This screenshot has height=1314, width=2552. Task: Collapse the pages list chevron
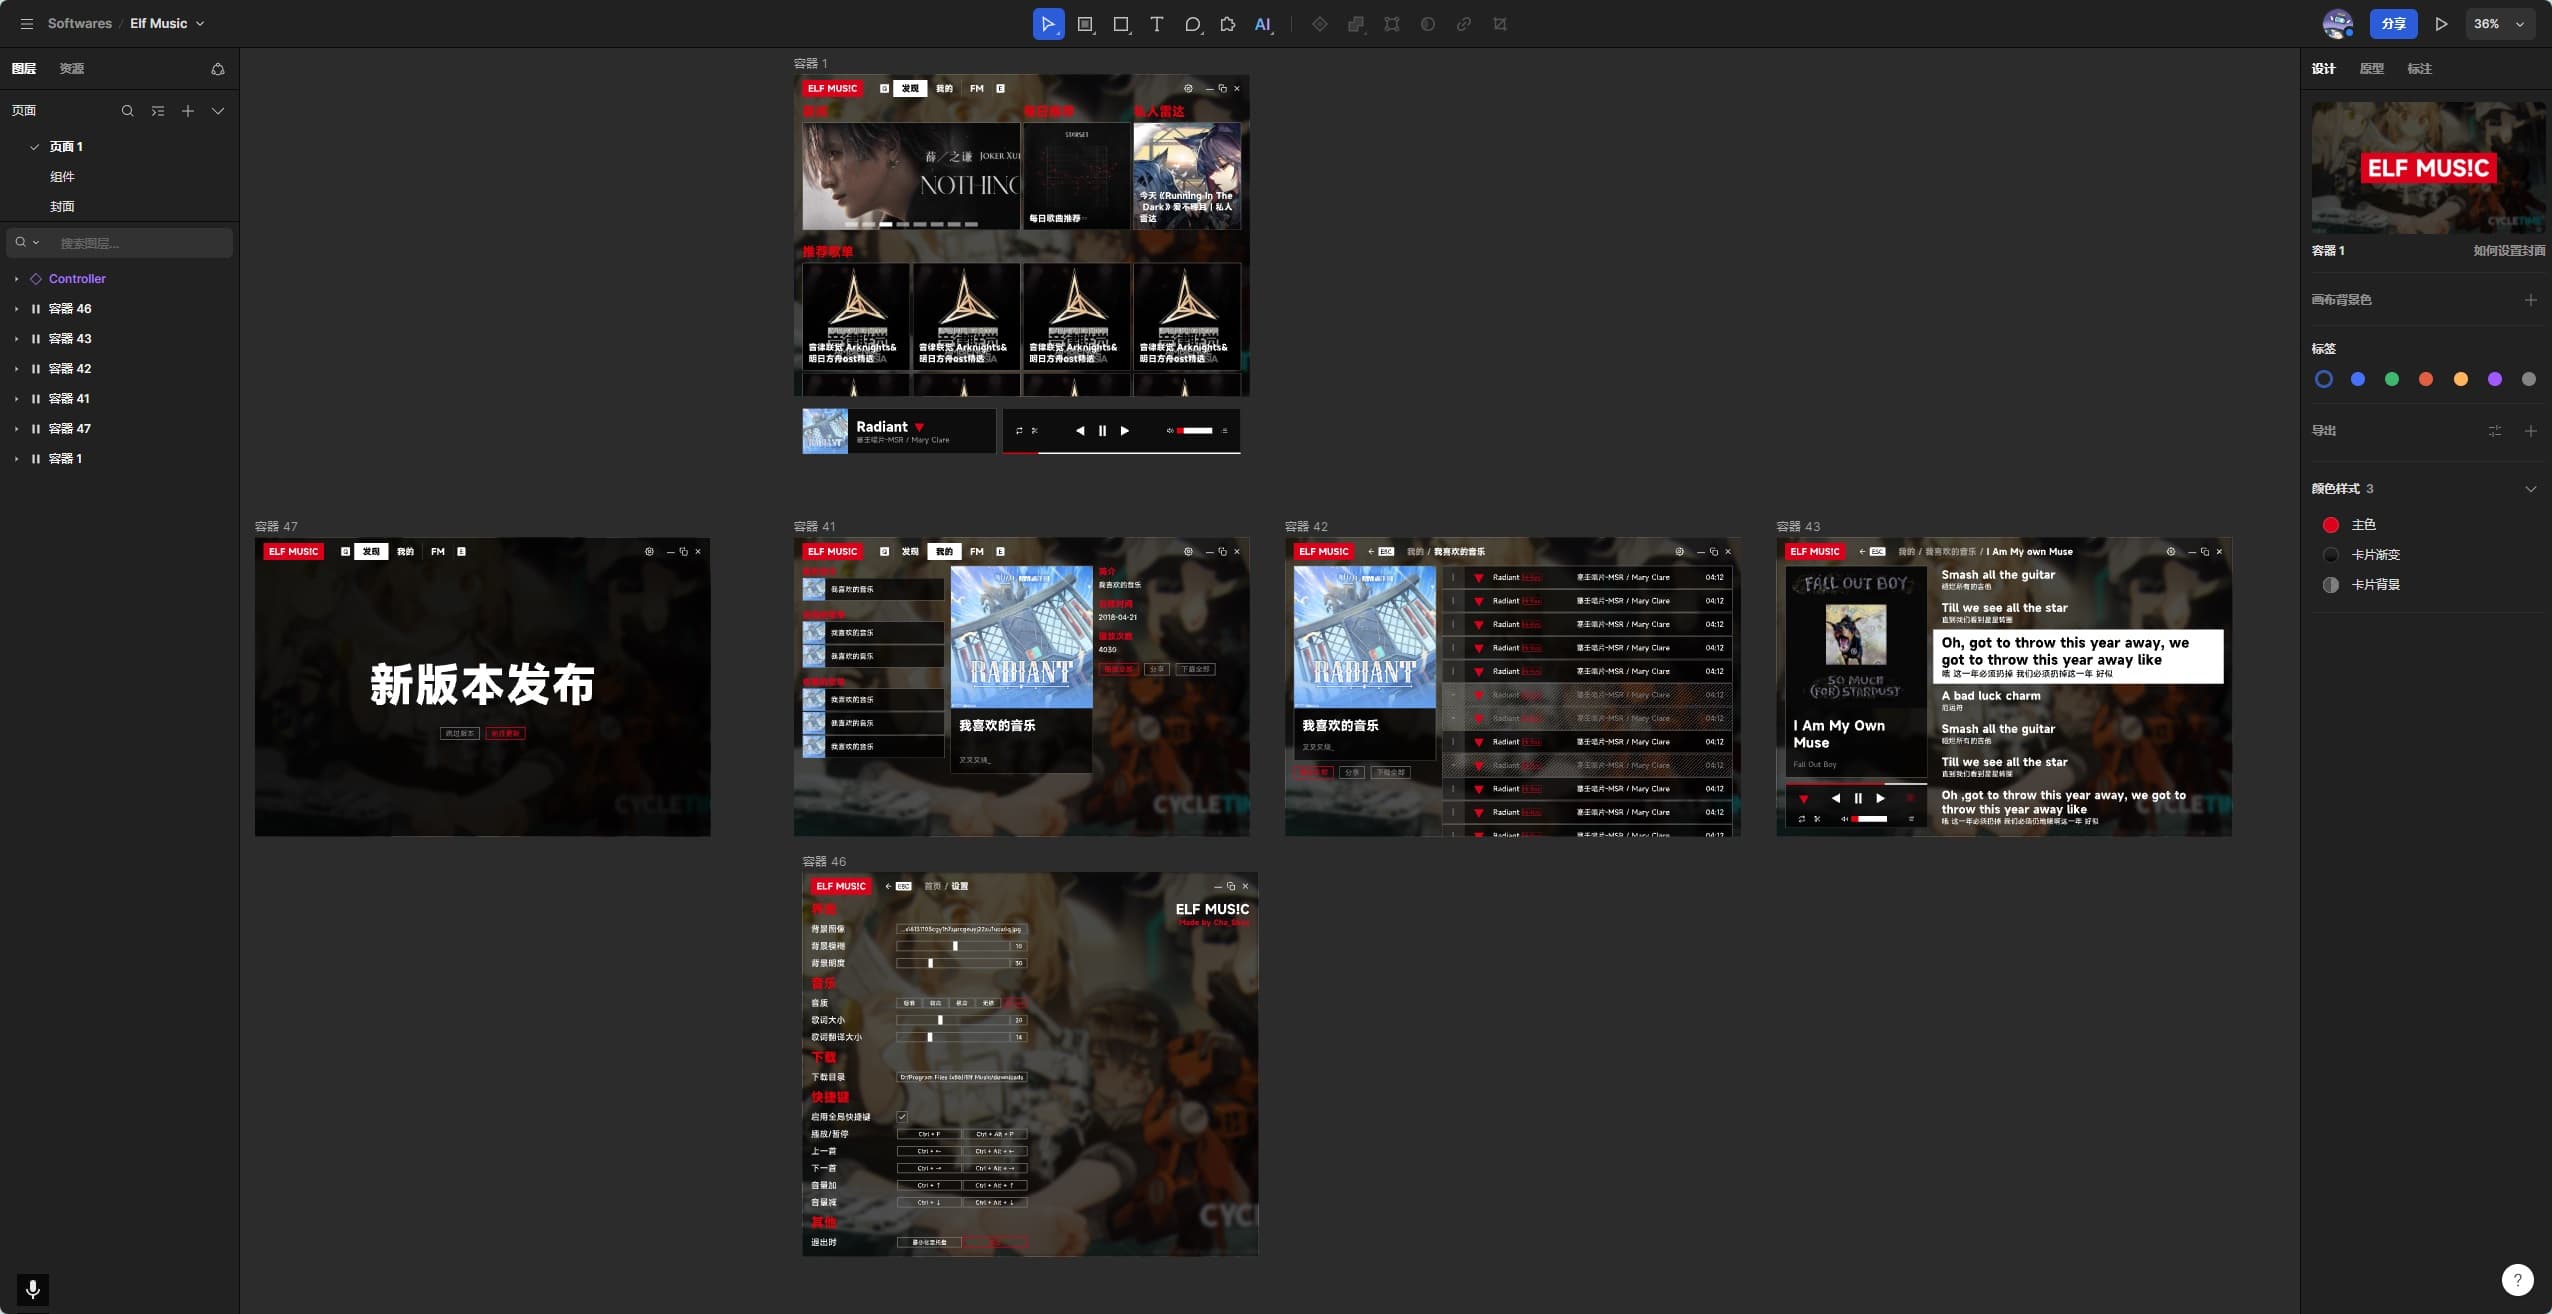click(x=217, y=111)
